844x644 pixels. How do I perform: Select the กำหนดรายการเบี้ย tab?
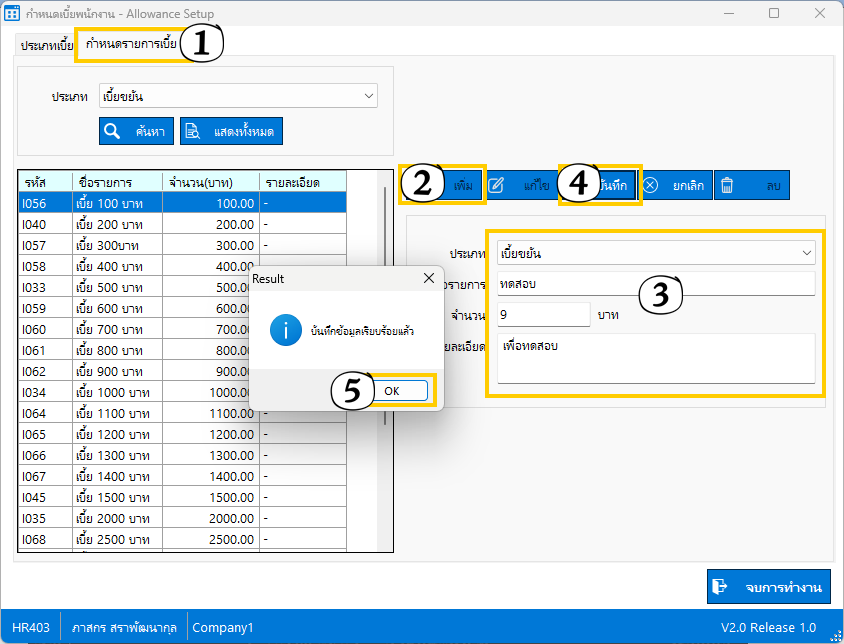(x=131, y=45)
